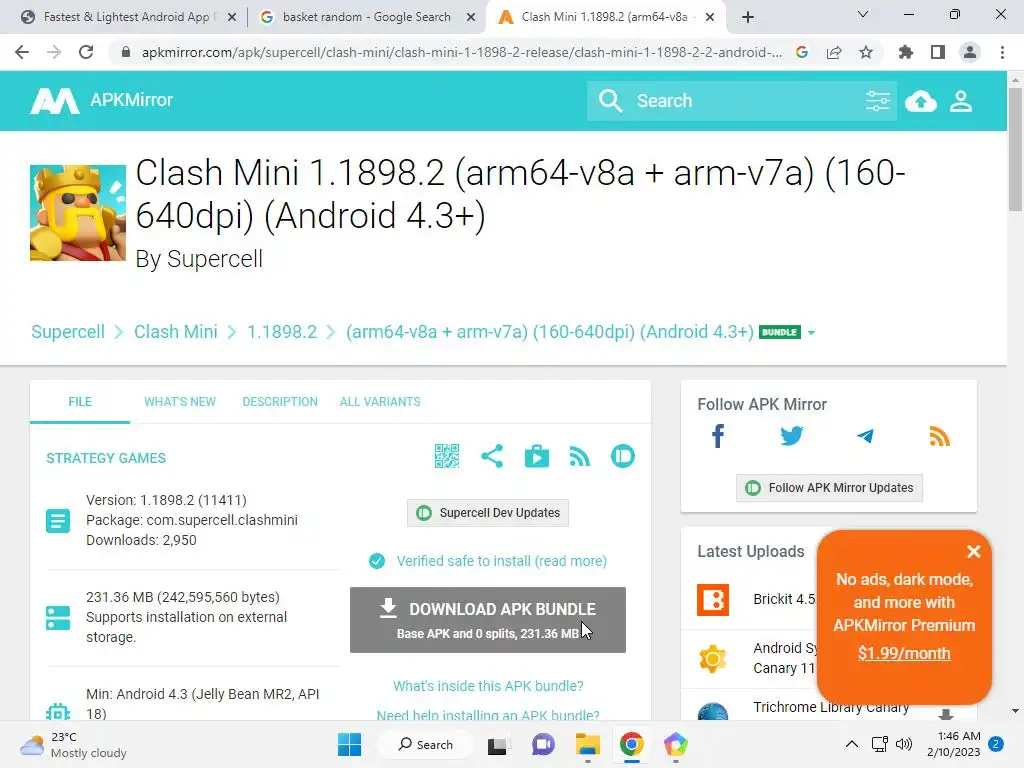This screenshot has width=1024, height=768.
Task: Reload the page with browser refresh button
Action: point(86,52)
